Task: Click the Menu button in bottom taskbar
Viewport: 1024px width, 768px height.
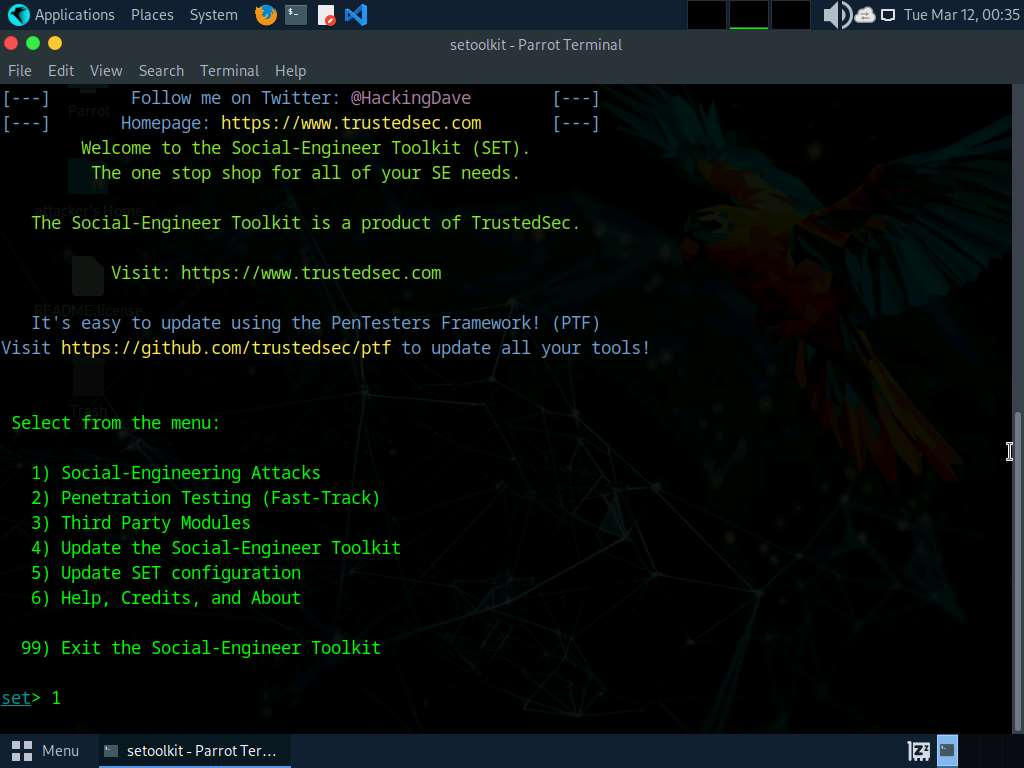Action: click(x=46, y=750)
